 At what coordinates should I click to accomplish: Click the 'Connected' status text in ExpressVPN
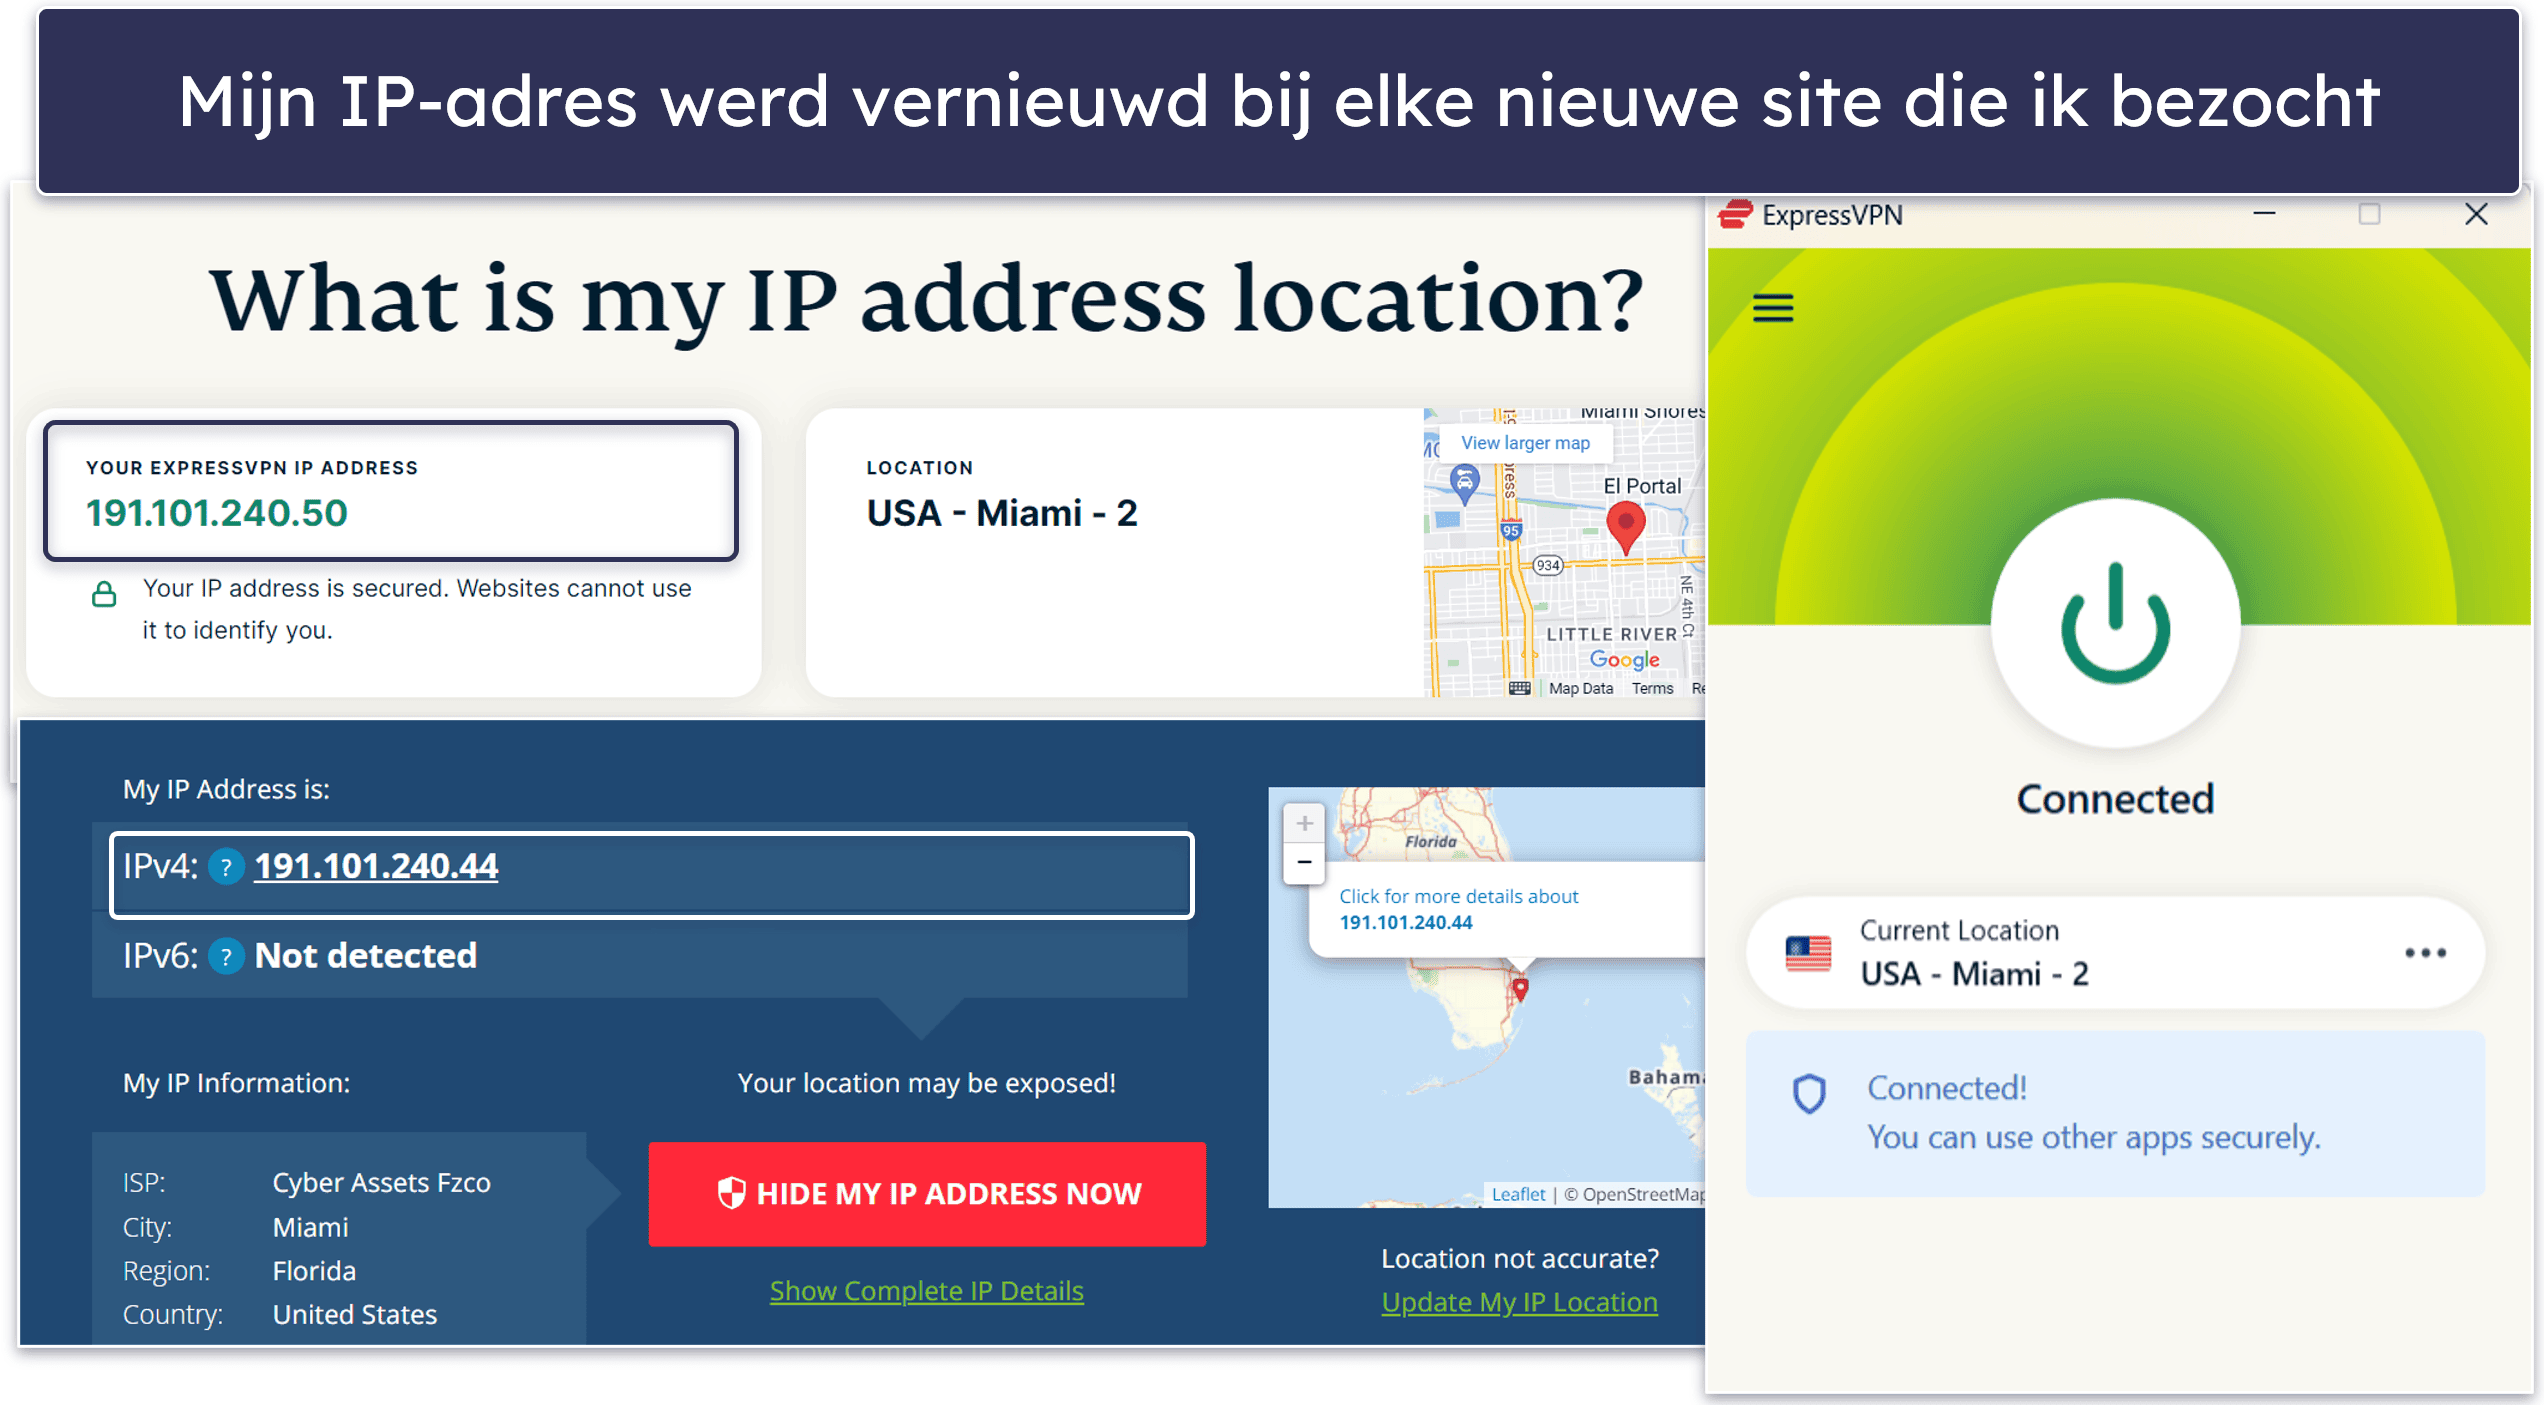[x=2115, y=799]
